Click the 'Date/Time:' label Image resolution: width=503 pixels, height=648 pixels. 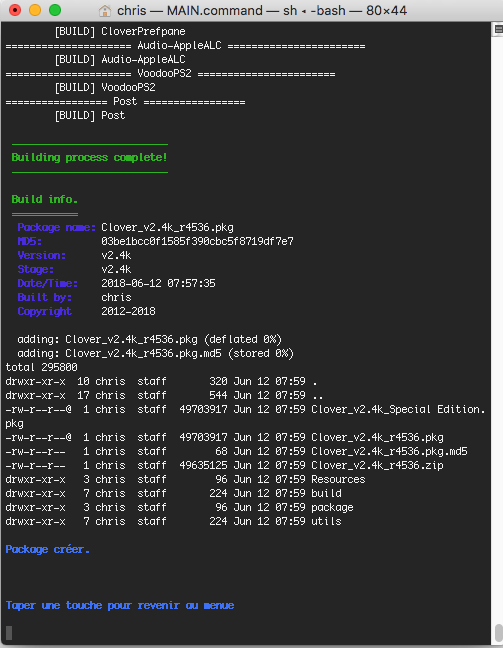(48, 284)
